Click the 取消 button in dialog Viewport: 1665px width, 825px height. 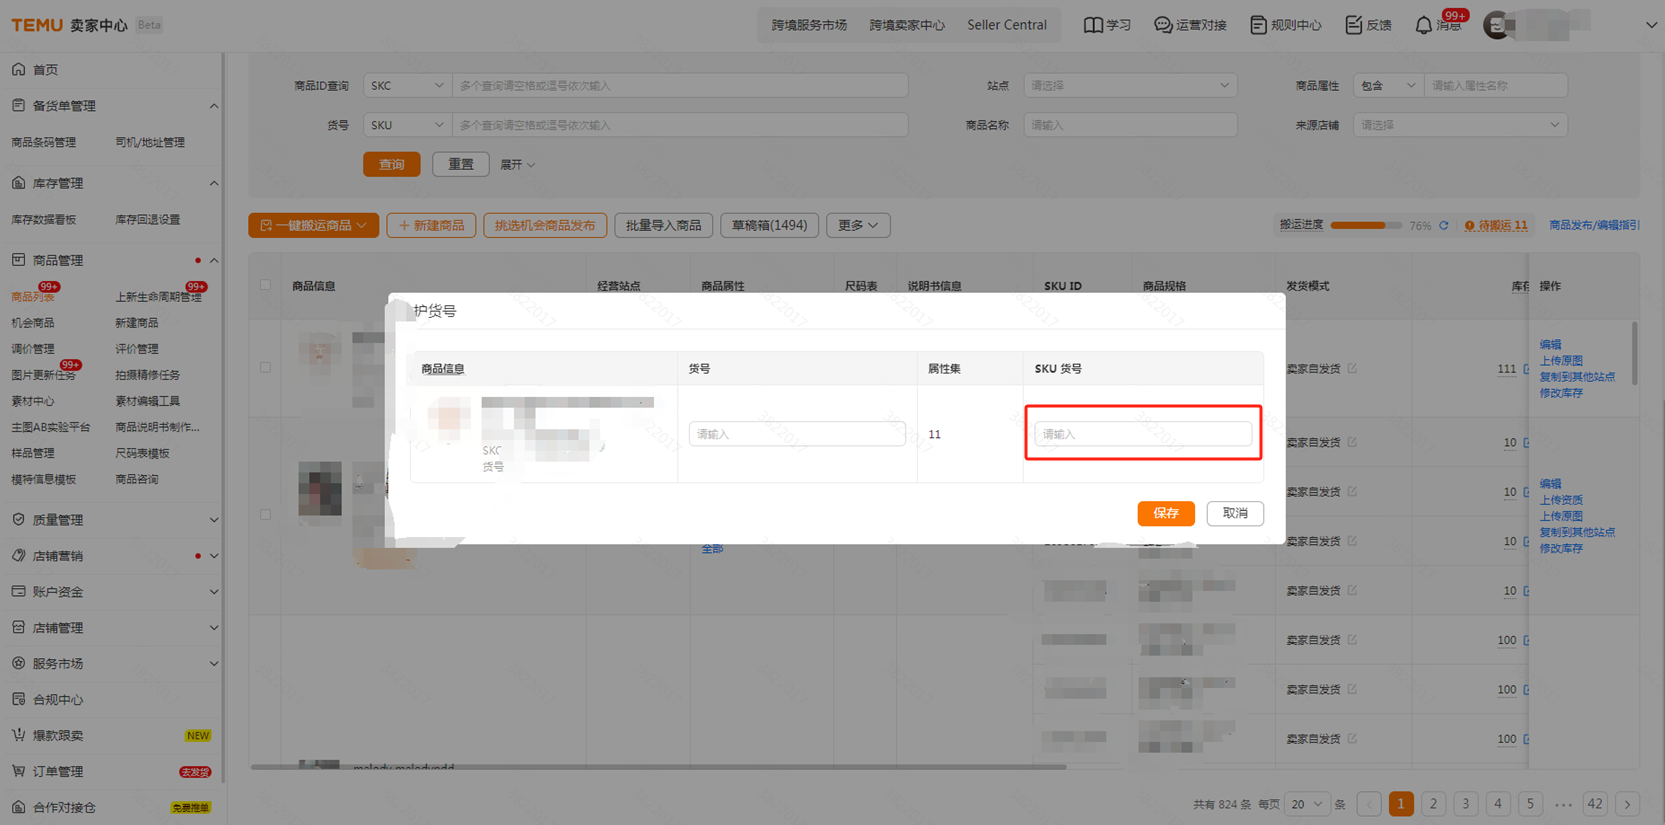click(1234, 513)
